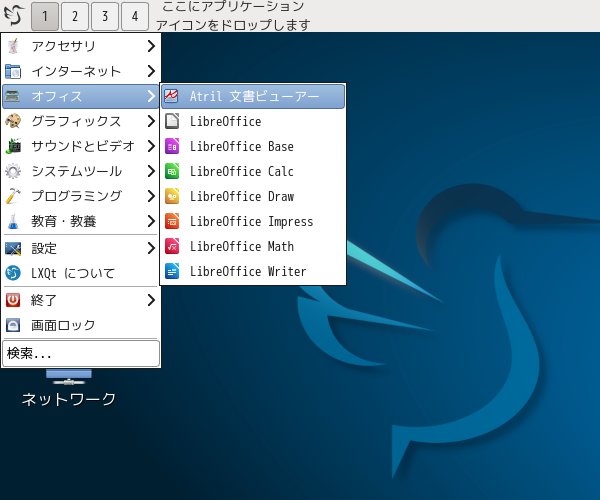Screen dimensions: 600x500
Task: Expand the グラフィックス submenu arrow
Action: 151,121
